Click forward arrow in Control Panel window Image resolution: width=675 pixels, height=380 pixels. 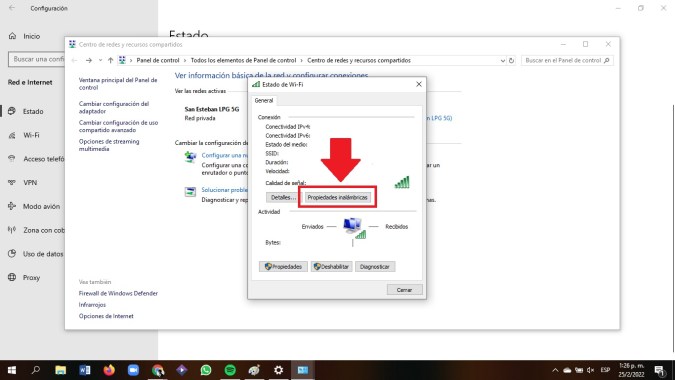89,60
